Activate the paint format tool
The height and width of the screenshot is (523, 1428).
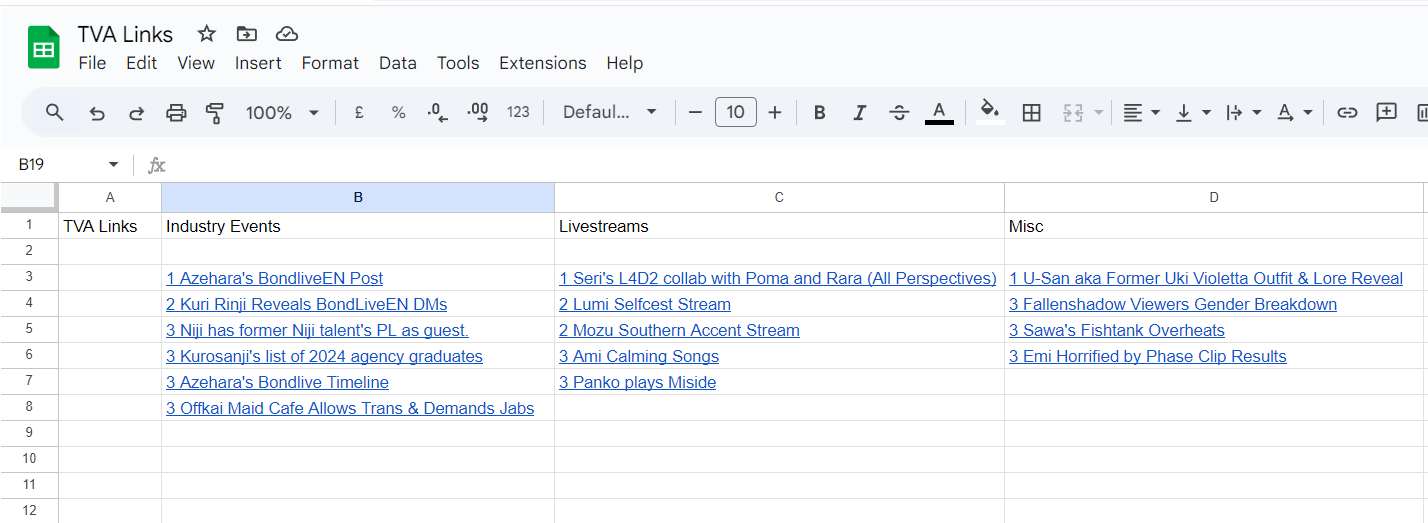coord(214,113)
